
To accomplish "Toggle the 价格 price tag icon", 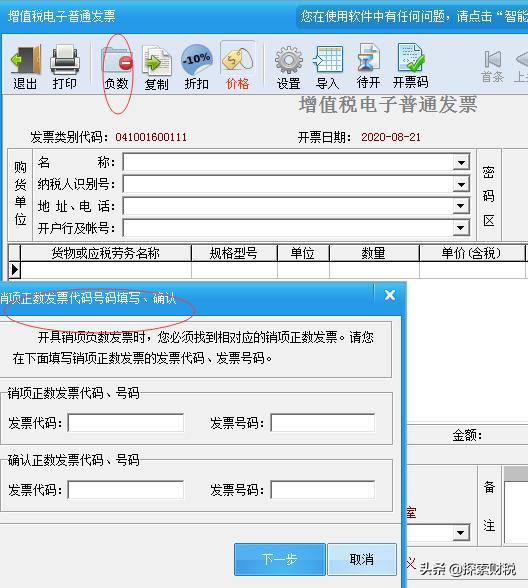I will (237, 67).
